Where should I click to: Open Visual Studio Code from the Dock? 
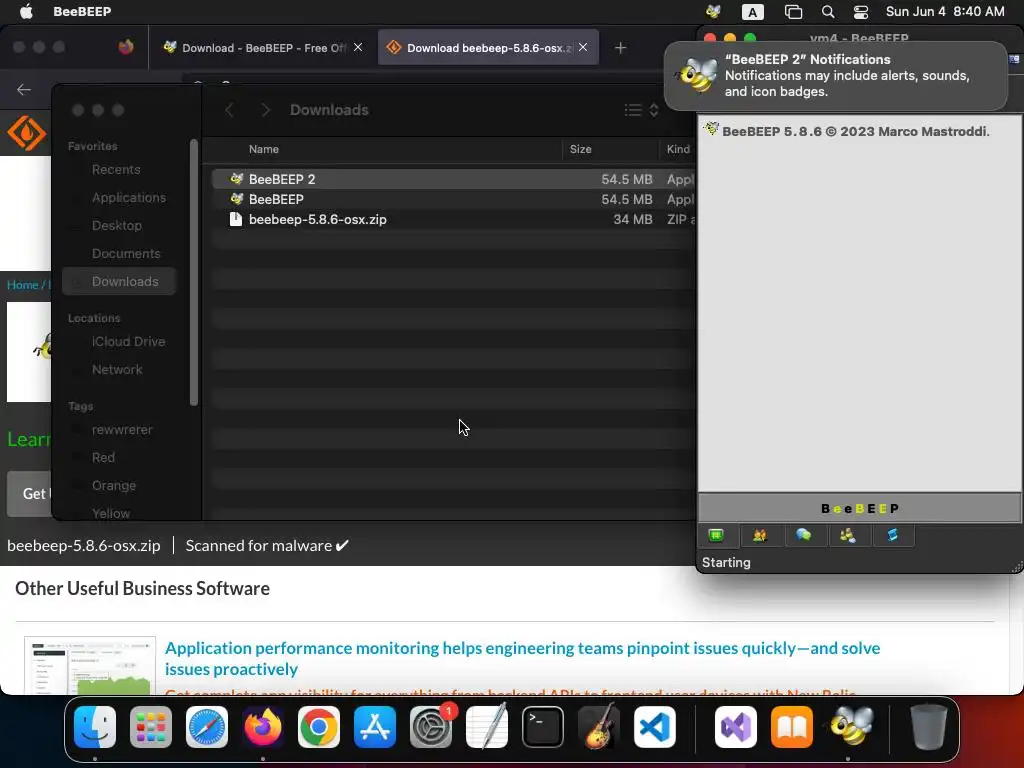[654, 726]
